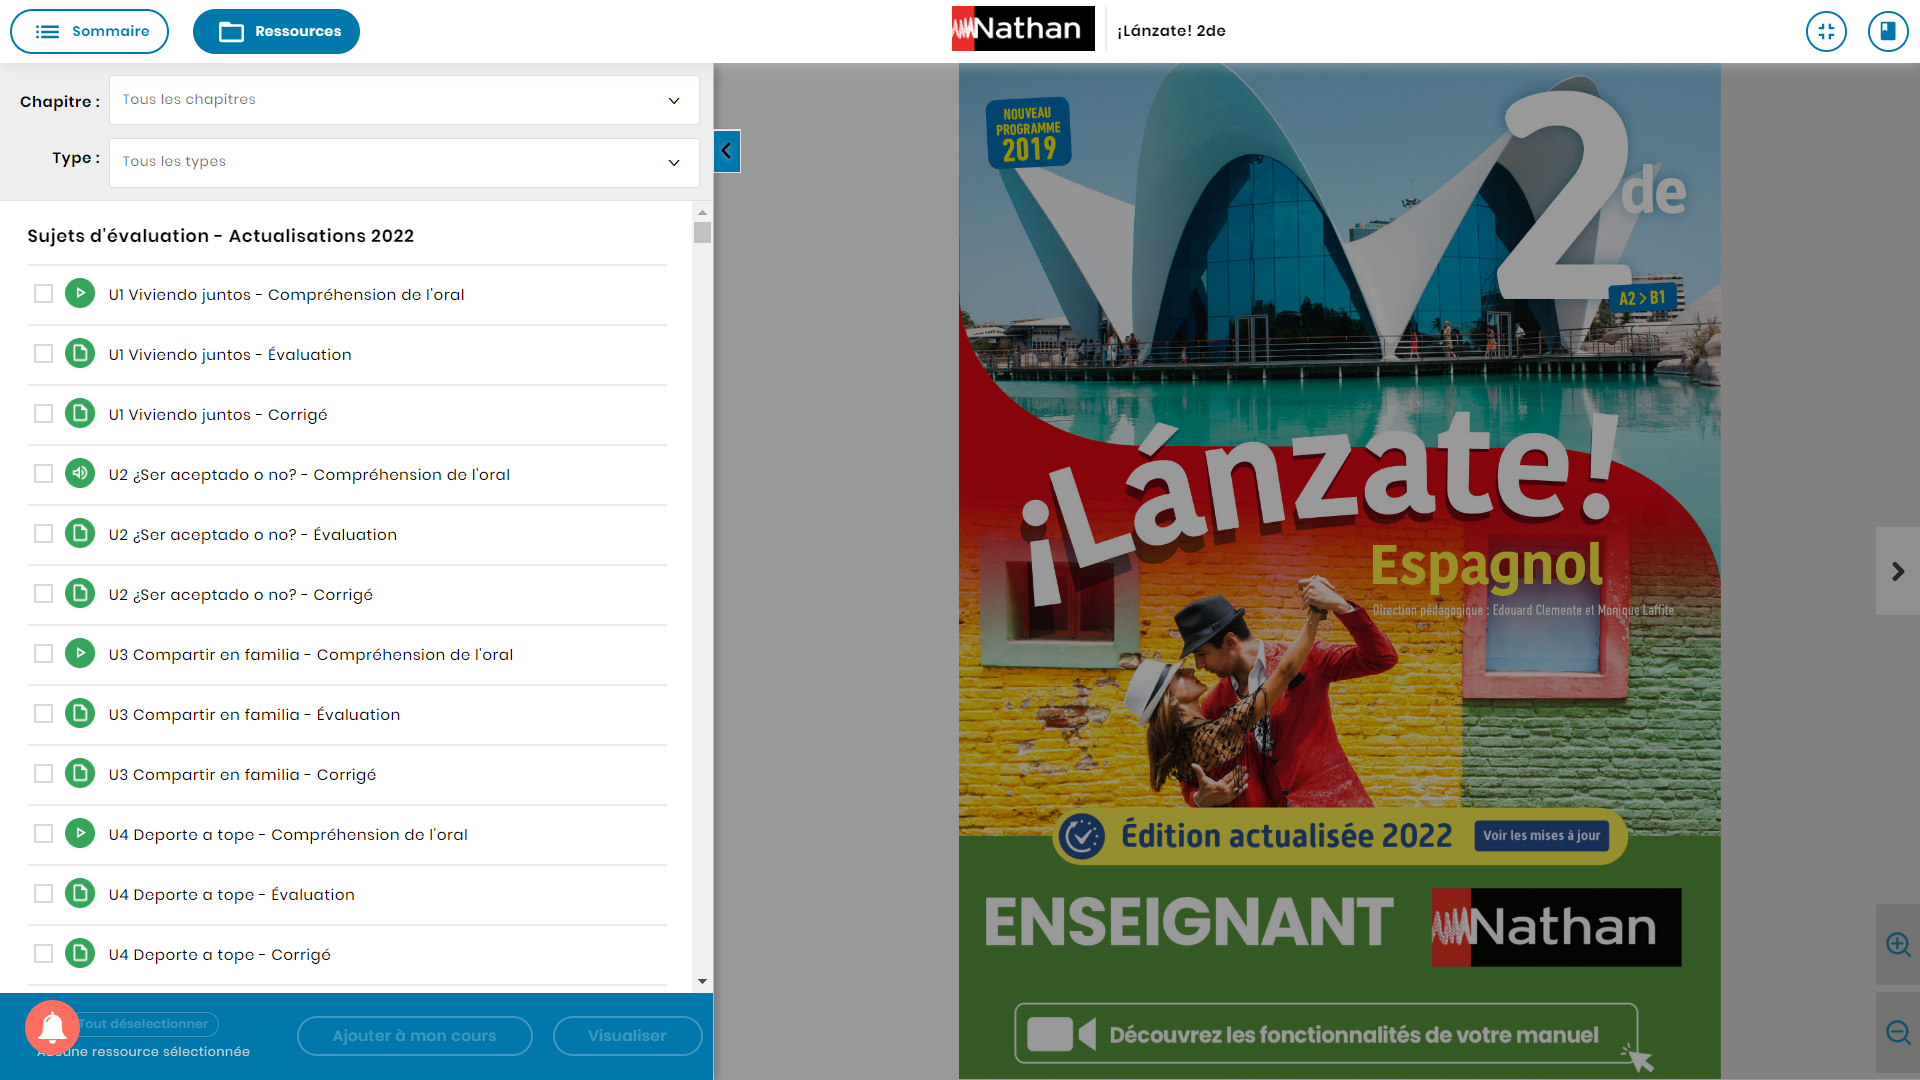Viewport: 1920px width, 1080px height.
Task: Tick checkbox for U1 Compréhension de l'oral
Action: [43, 294]
